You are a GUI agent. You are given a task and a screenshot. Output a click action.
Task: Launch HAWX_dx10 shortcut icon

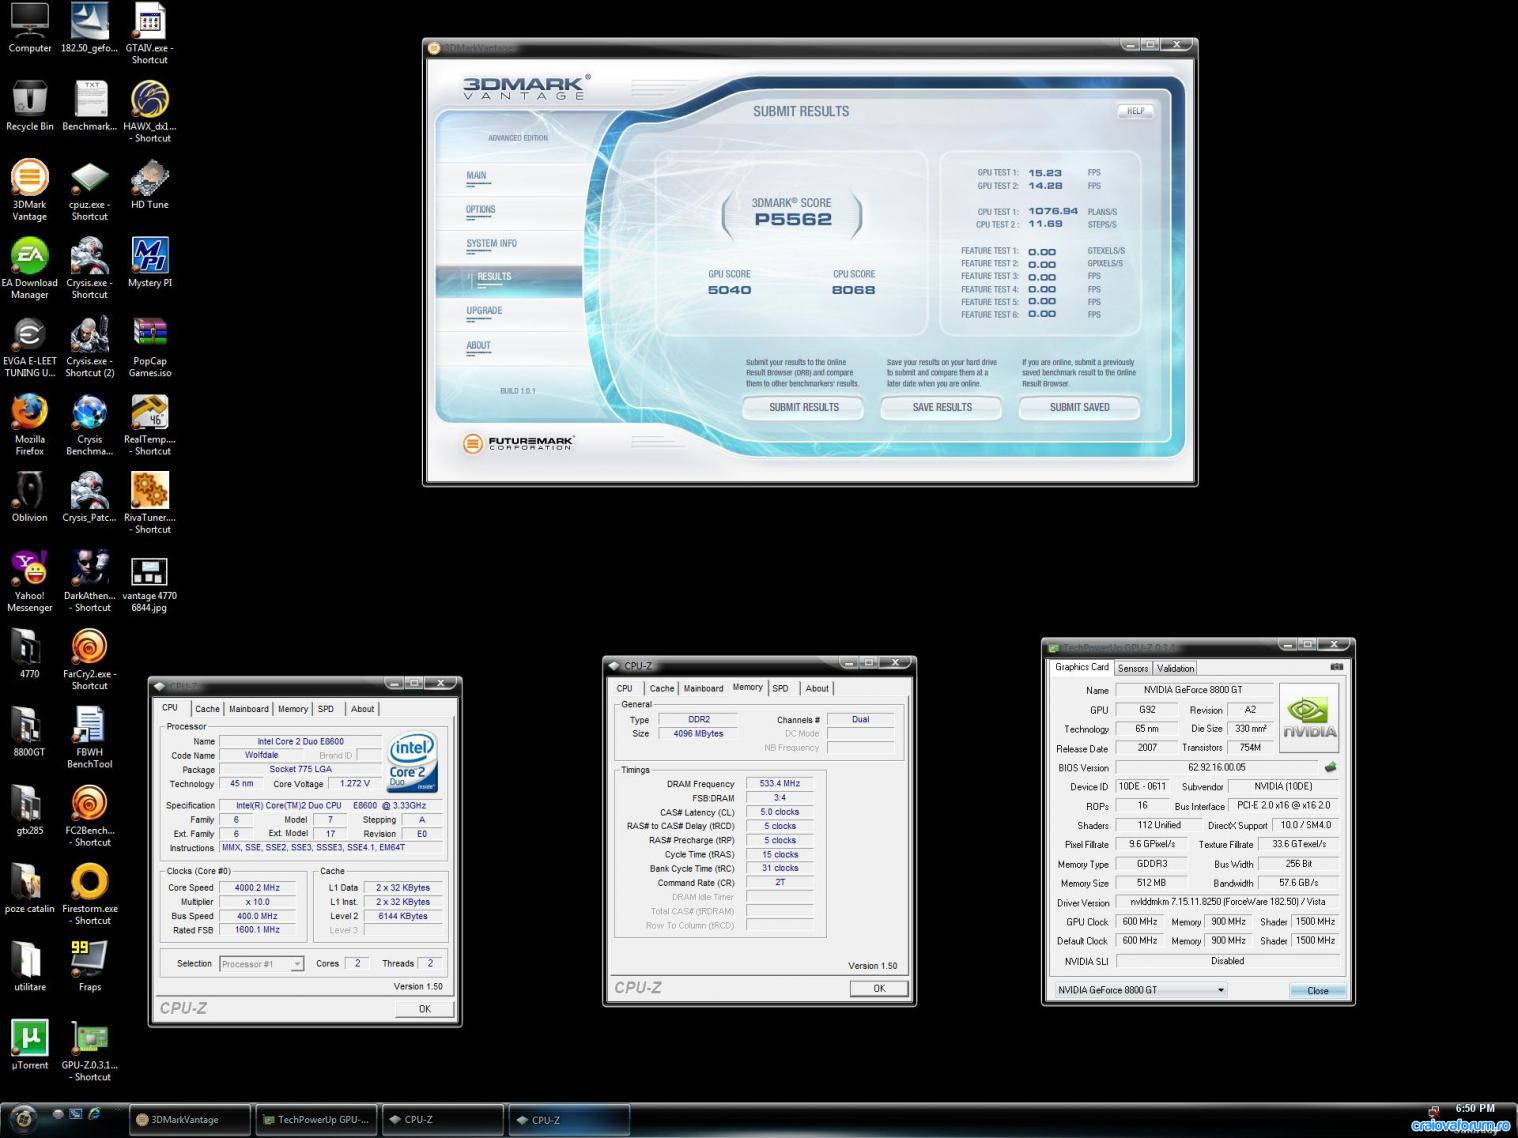pos(149,112)
